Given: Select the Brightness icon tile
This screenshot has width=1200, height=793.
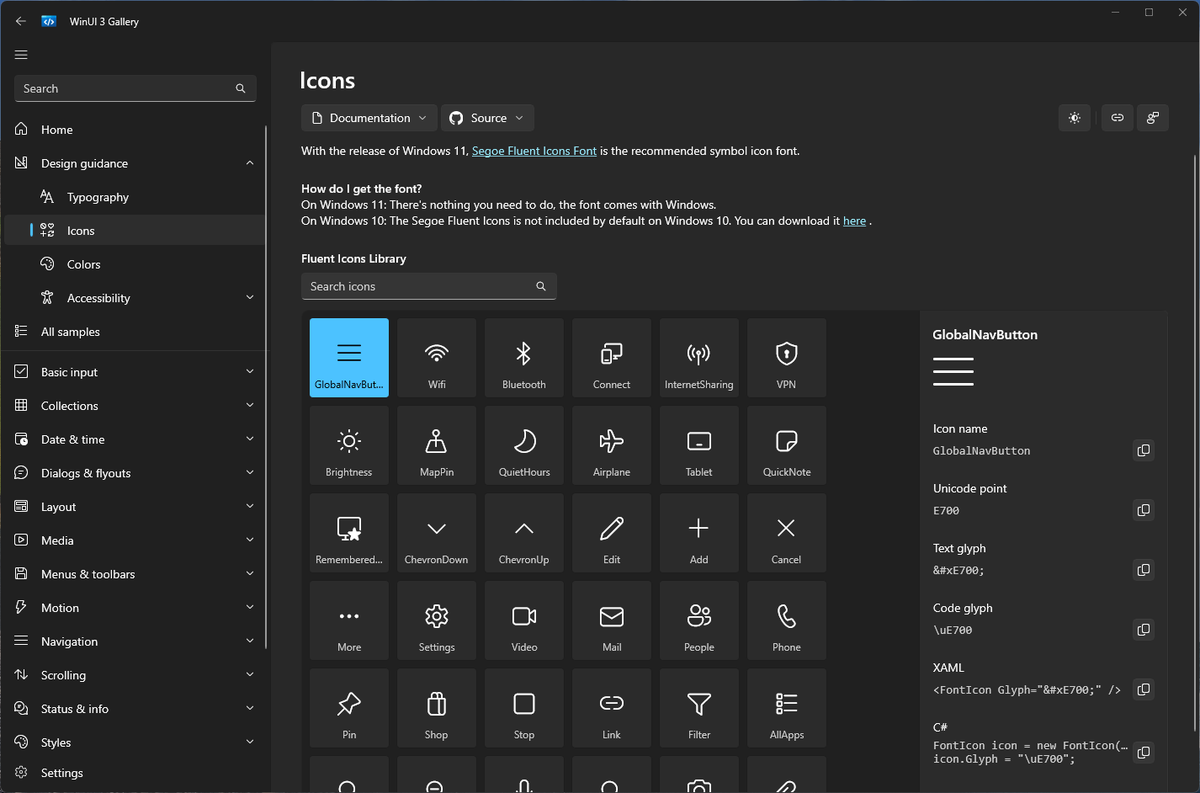Looking at the screenshot, I should coord(349,445).
